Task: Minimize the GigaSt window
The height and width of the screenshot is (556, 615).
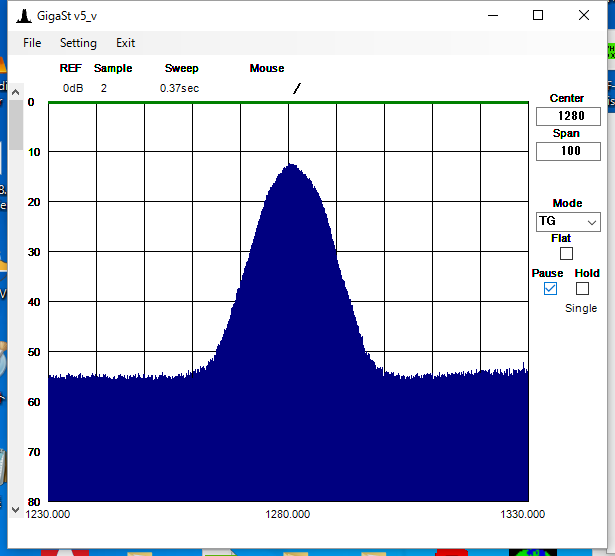Action: coord(493,15)
